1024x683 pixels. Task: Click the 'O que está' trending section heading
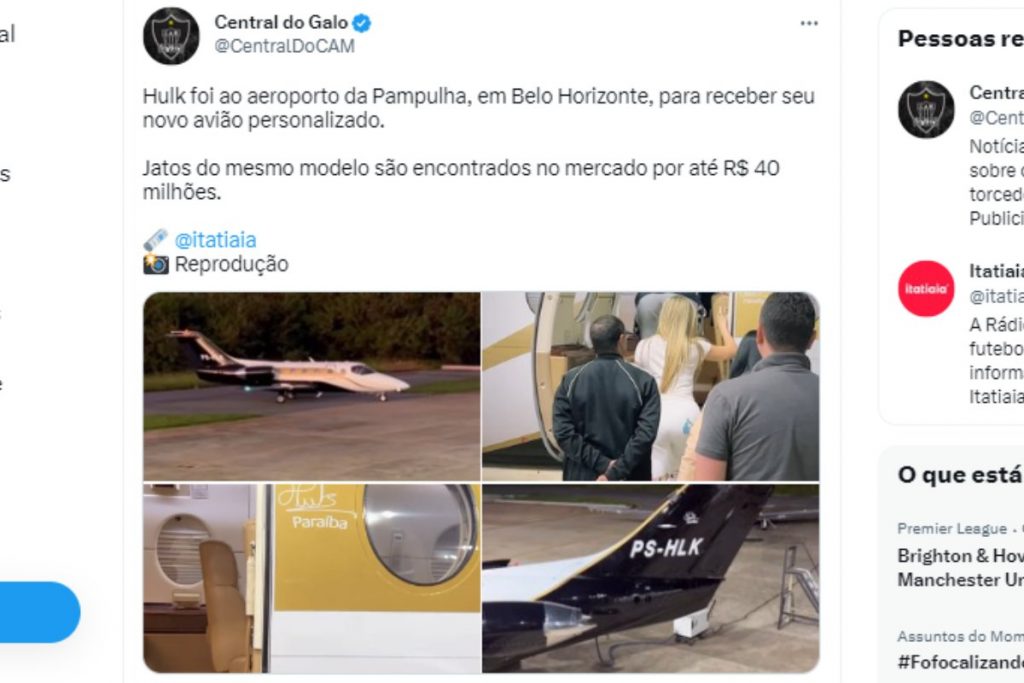[x=961, y=475]
